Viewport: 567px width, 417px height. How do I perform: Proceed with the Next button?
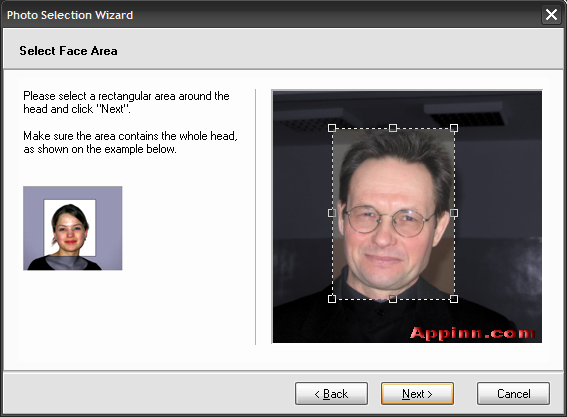click(417, 393)
